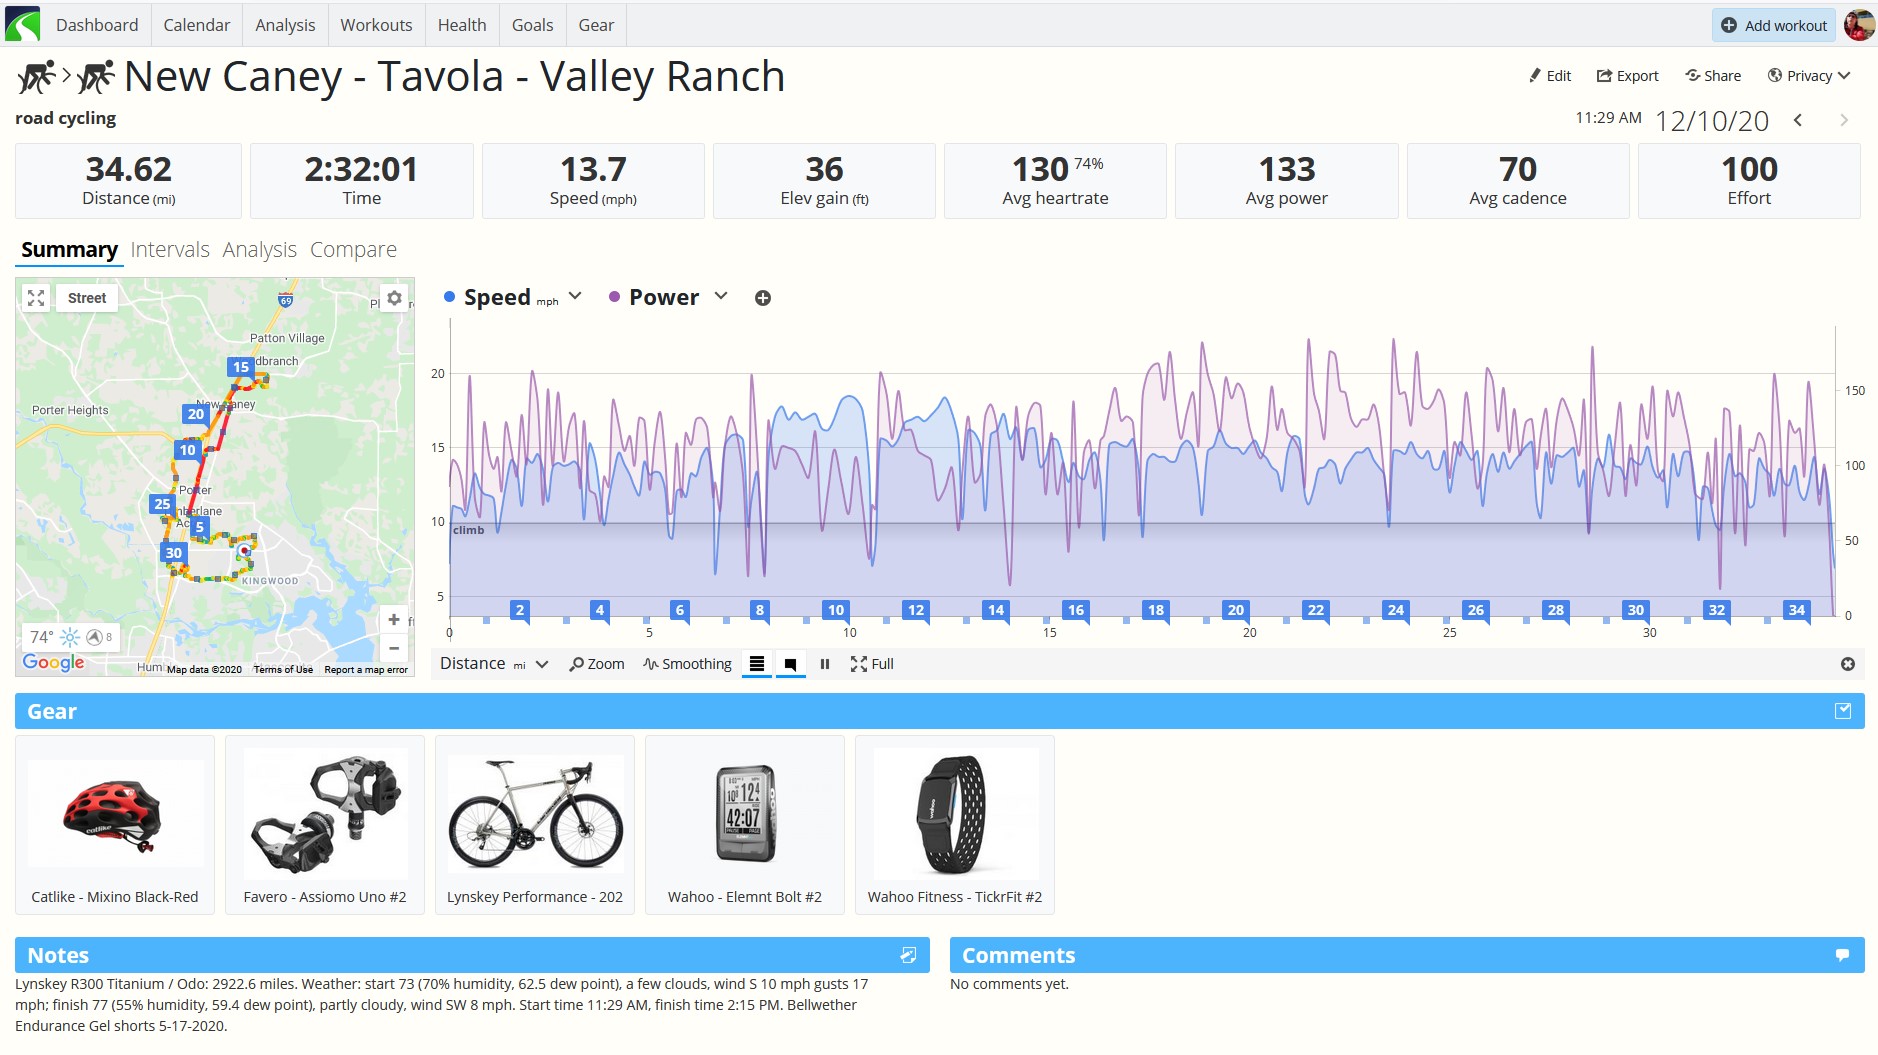Click the Add workout button
Image resolution: width=1878 pixels, height=1055 pixels.
1775,25
